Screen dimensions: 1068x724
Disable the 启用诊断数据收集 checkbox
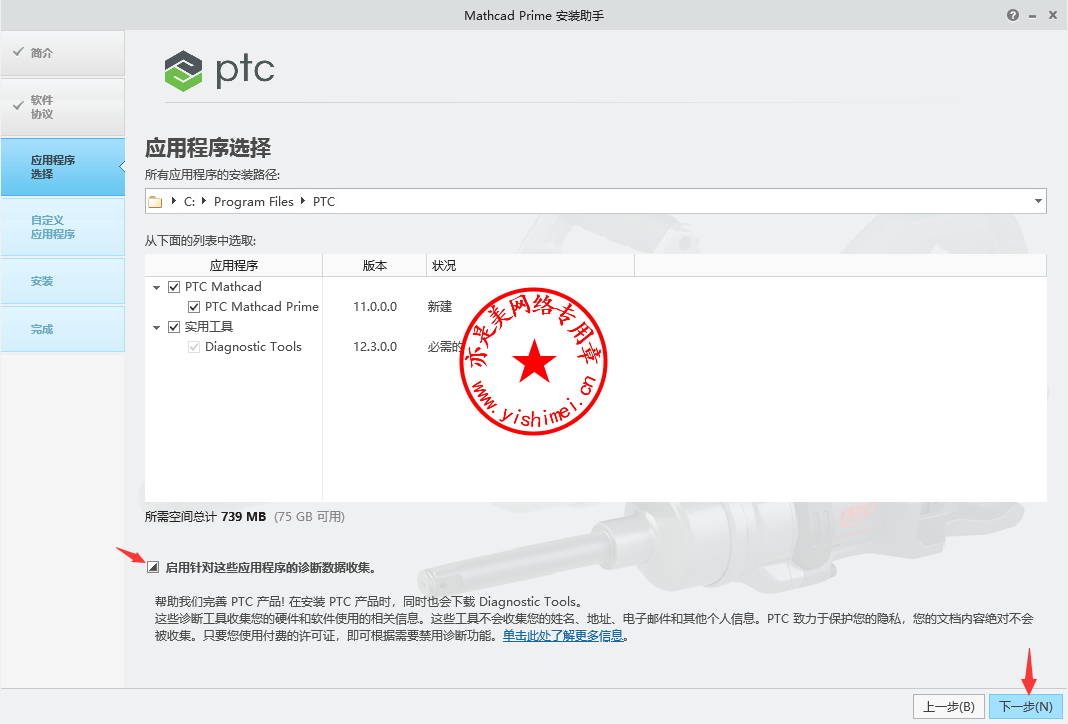click(x=153, y=567)
